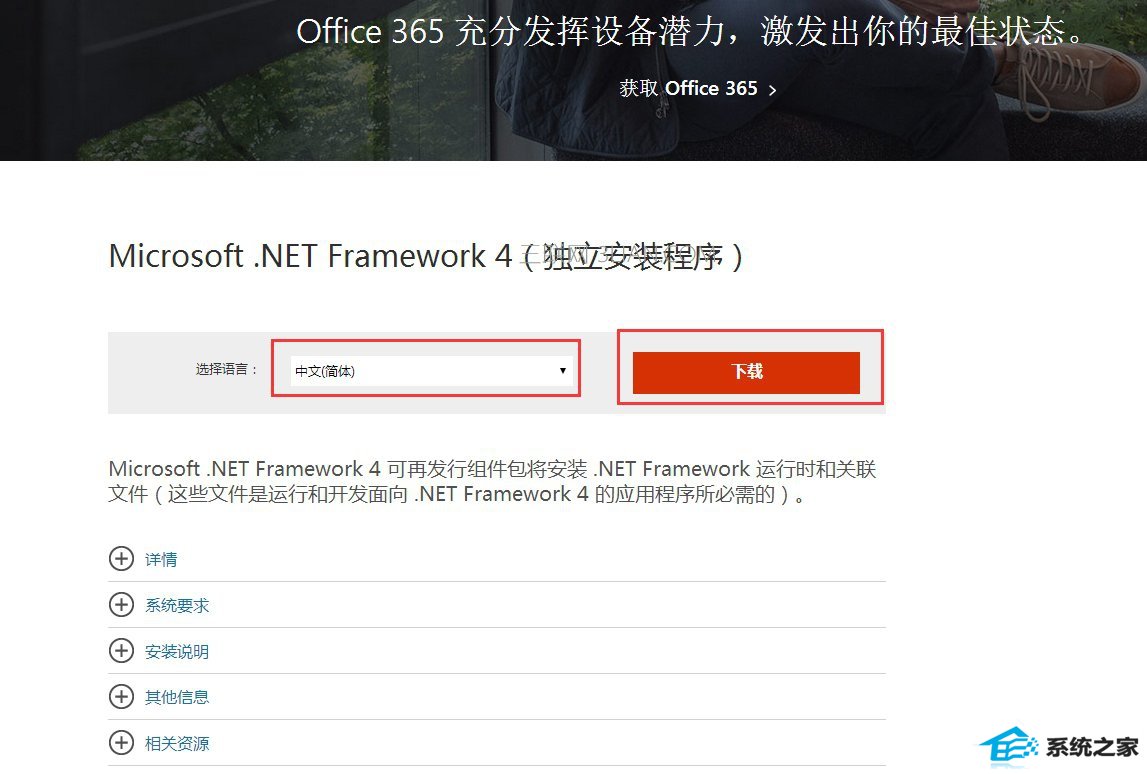The image size is (1147, 774).
Task: Click the Office 365 banner headline
Action: (x=690, y=31)
